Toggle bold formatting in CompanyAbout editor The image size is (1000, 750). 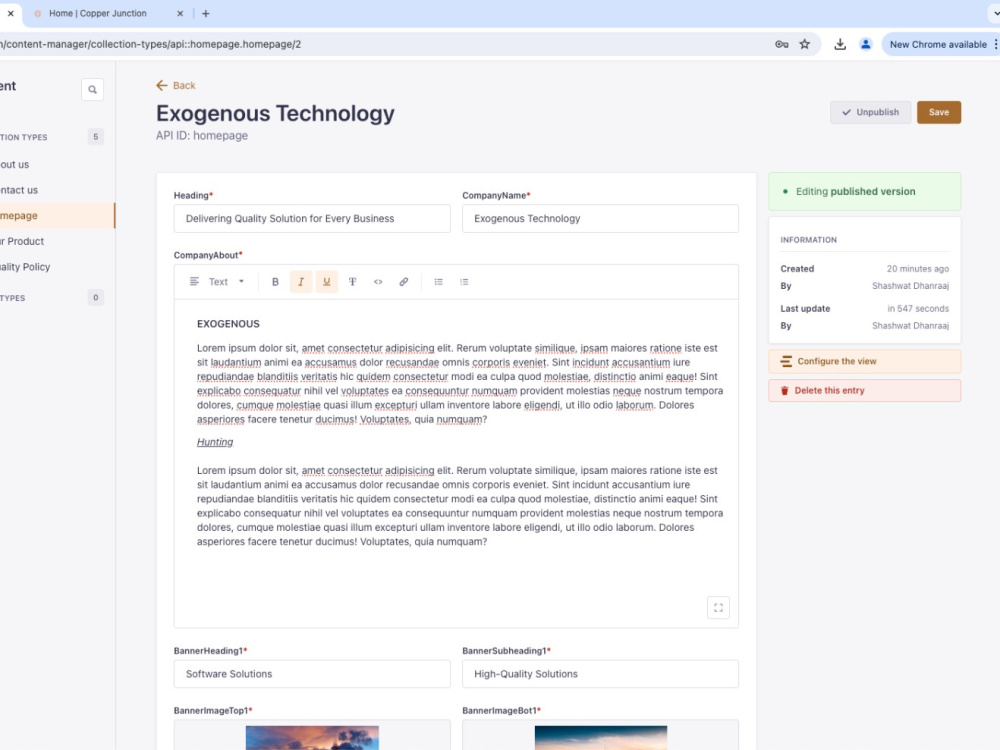(275, 282)
